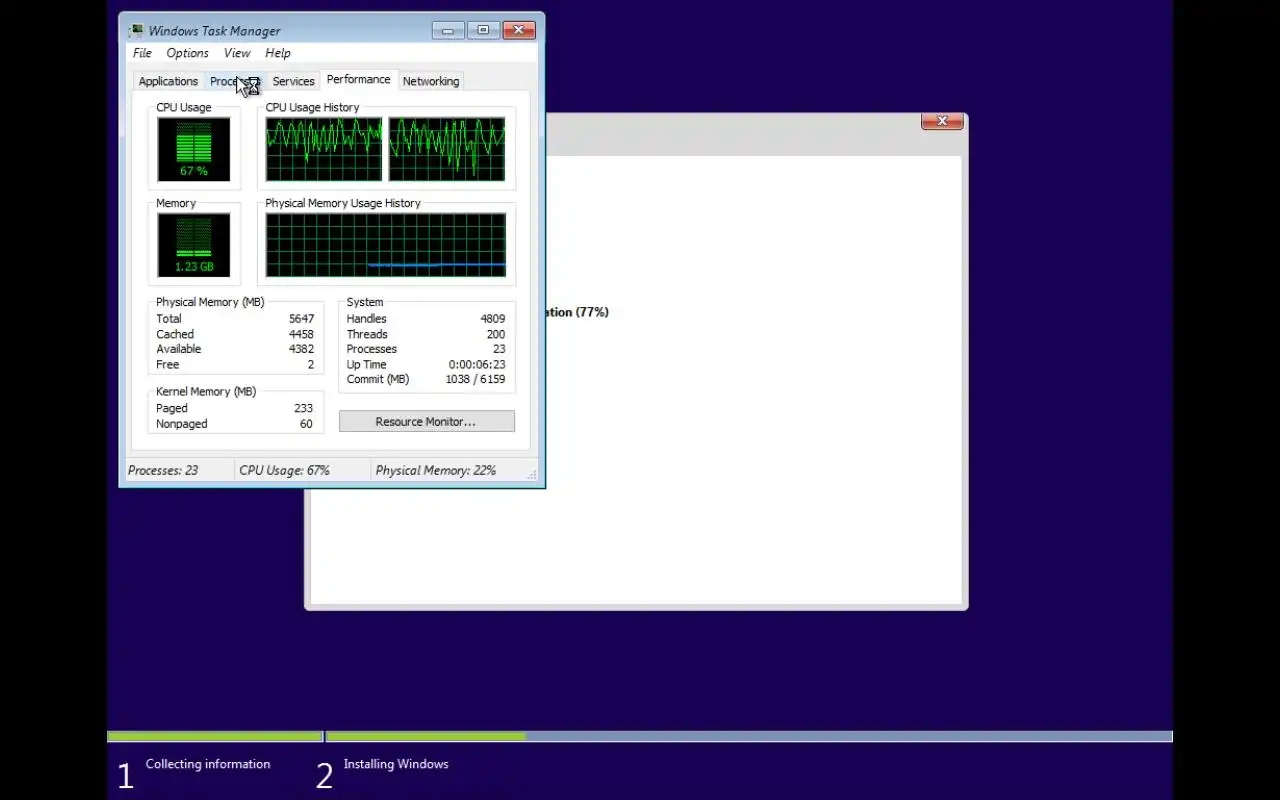Image resolution: width=1280 pixels, height=800 pixels.
Task: Open the Help menu
Action: coord(278,53)
